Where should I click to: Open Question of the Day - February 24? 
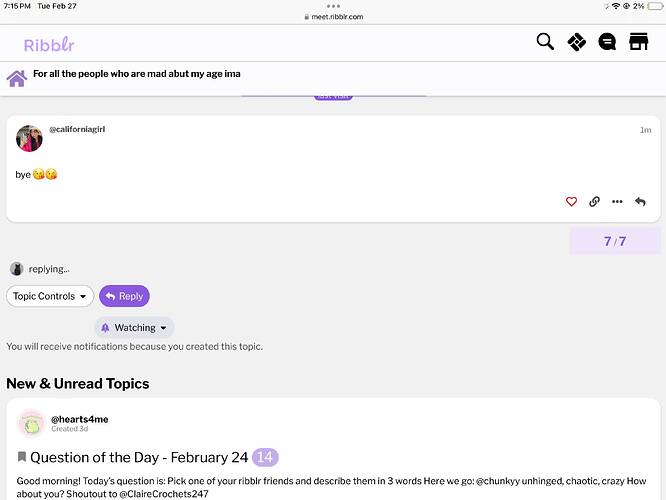[139, 457]
